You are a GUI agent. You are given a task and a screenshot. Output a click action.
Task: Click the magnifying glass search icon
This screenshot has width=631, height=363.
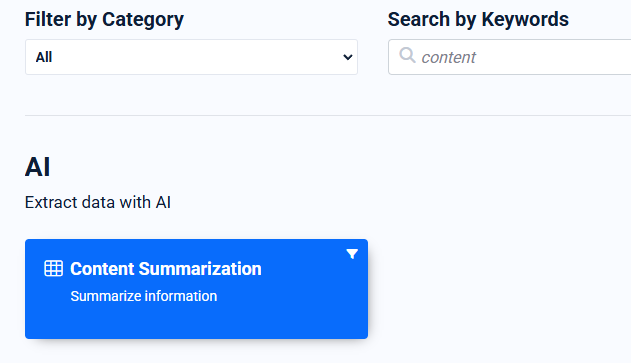[407, 55]
